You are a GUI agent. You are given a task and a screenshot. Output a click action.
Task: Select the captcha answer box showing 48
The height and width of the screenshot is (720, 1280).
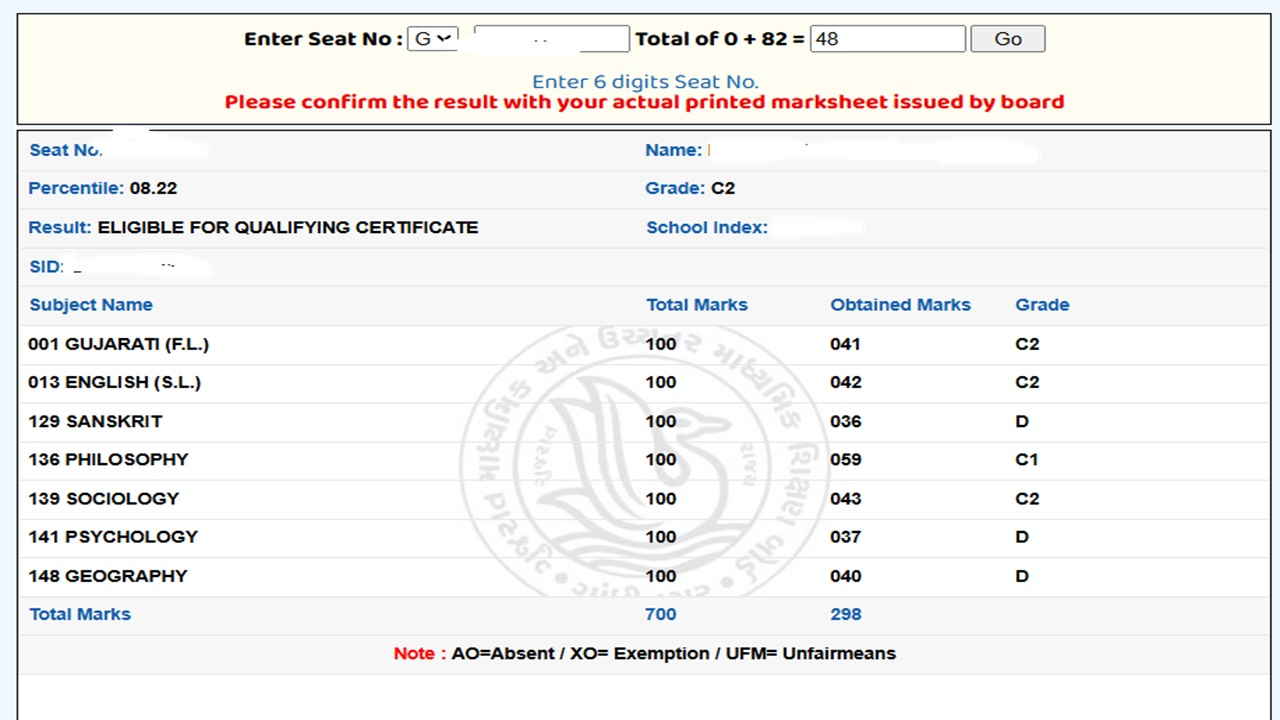(x=887, y=38)
